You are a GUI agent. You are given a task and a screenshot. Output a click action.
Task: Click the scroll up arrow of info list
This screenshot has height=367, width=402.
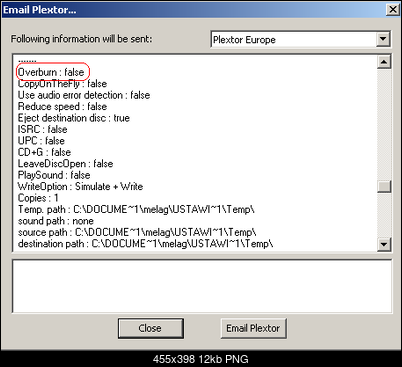384,62
